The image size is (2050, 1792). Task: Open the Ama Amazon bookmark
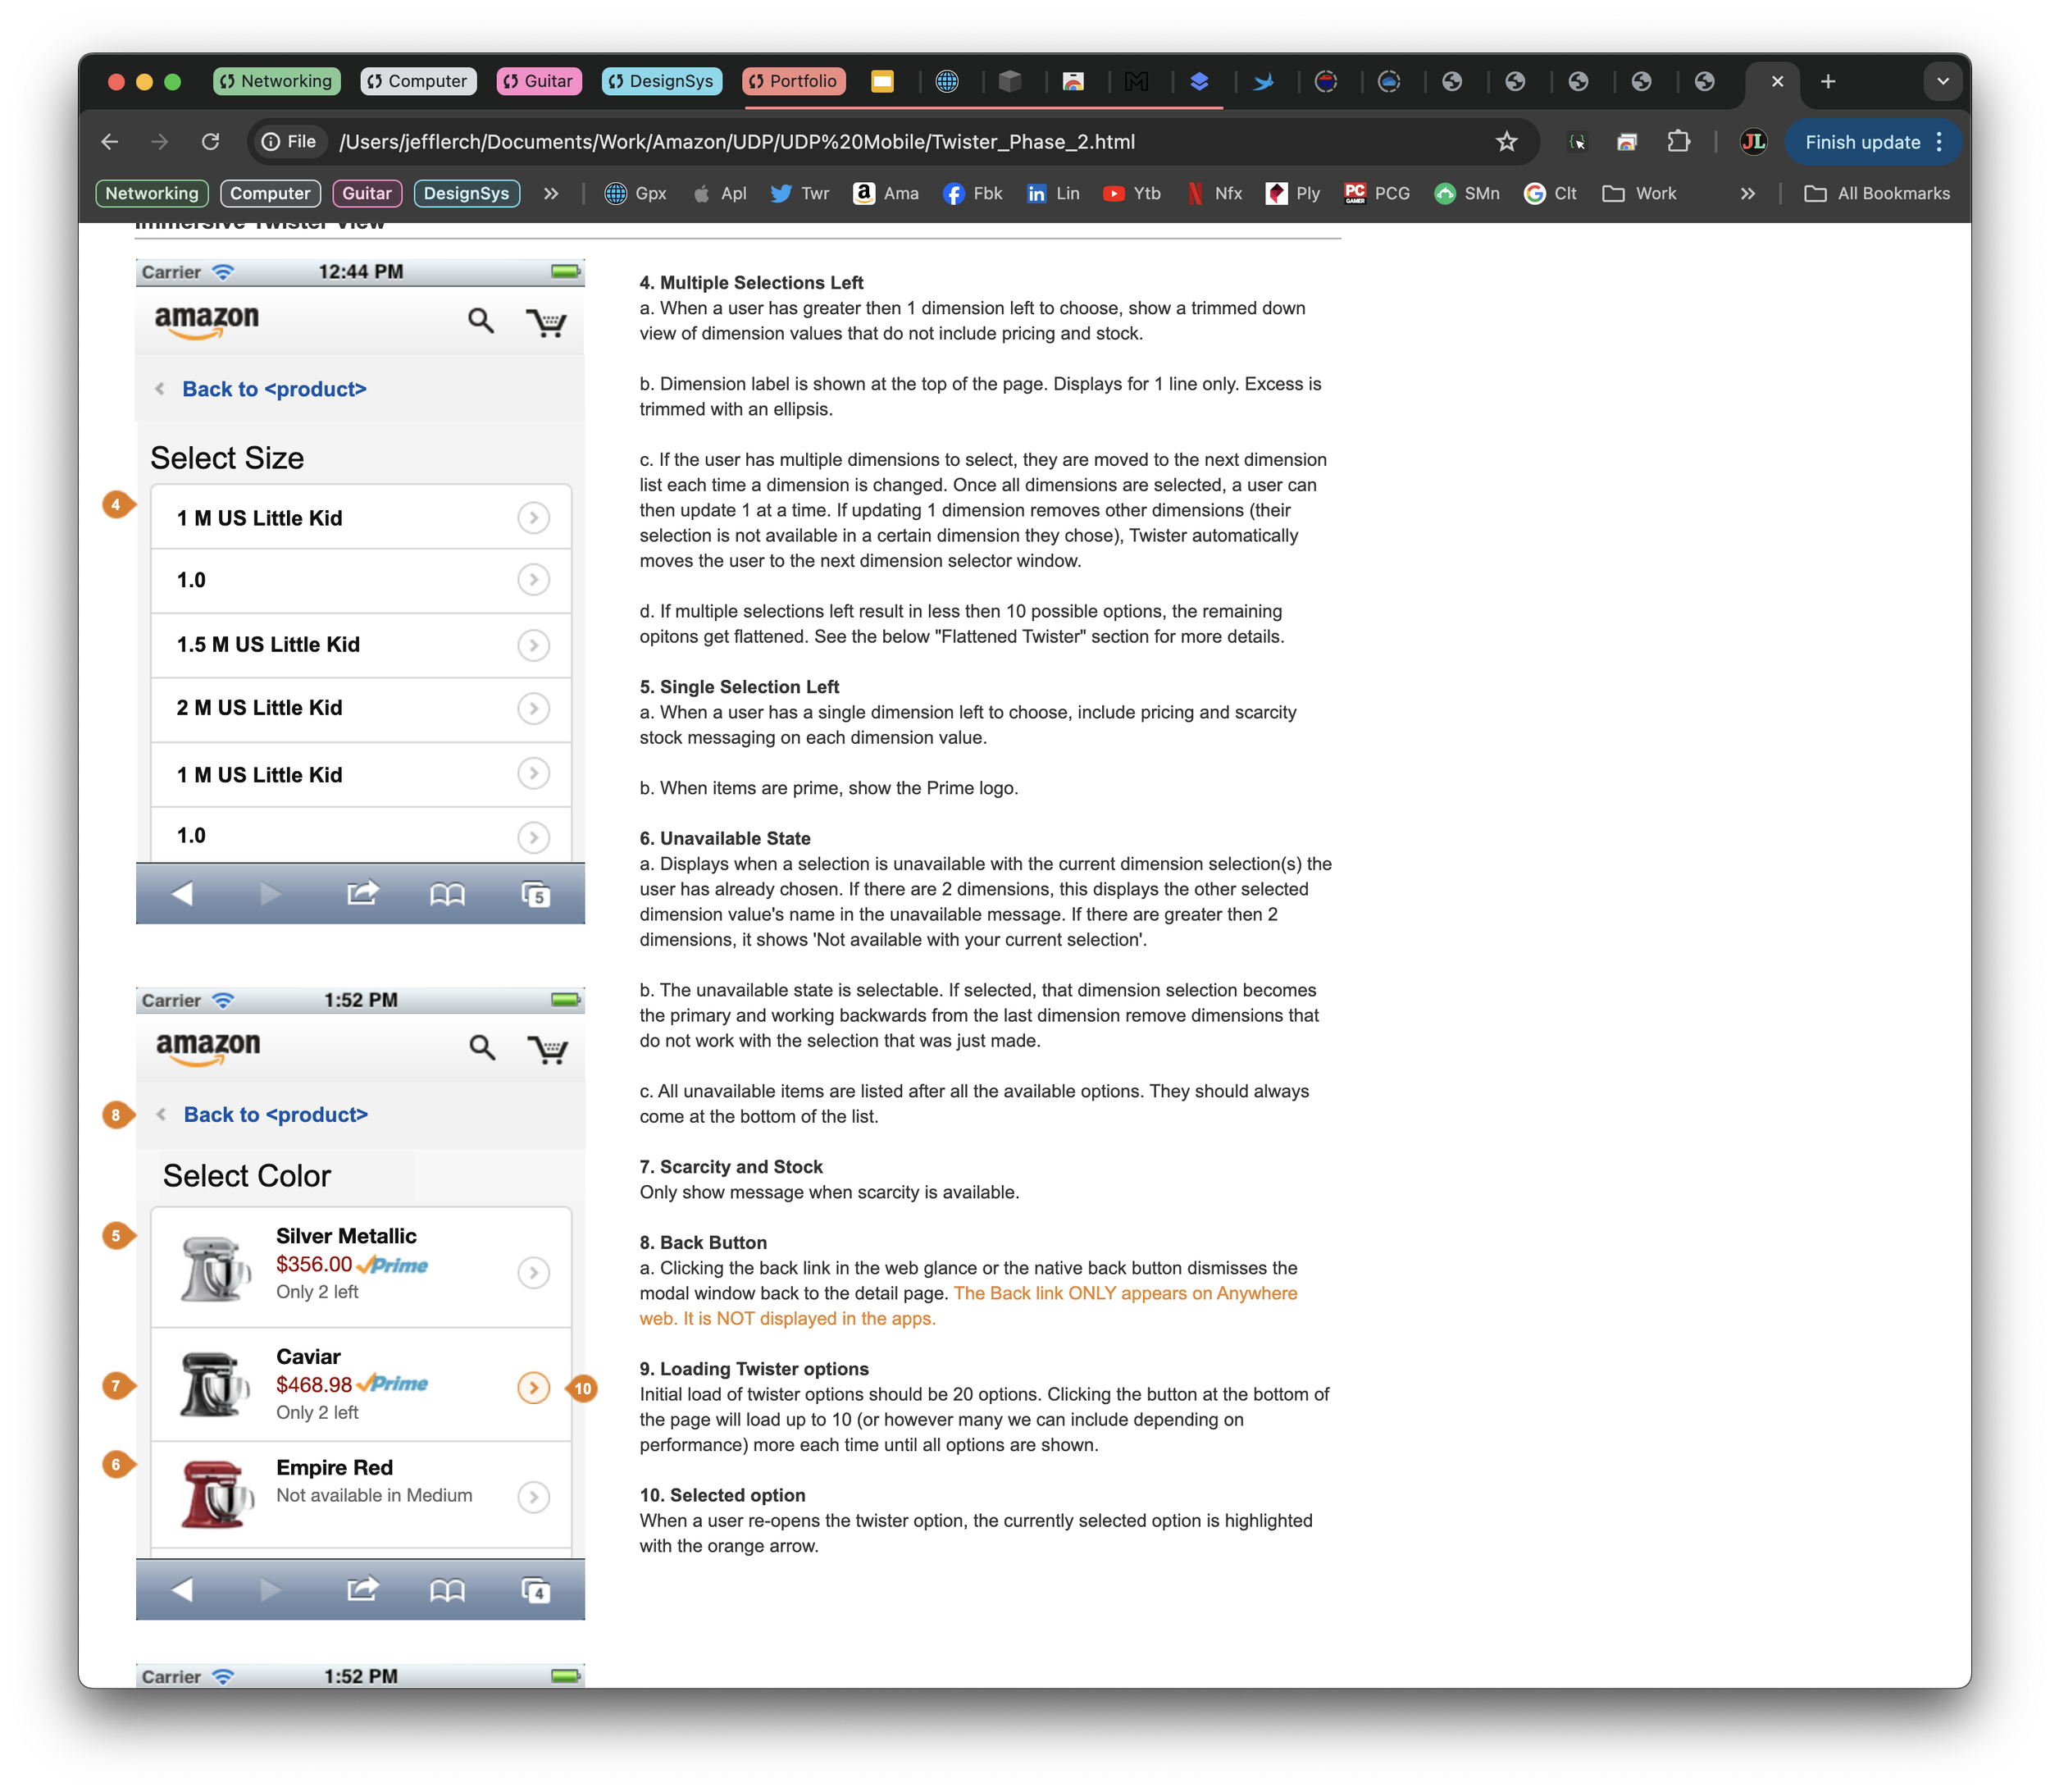(x=885, y=193)
